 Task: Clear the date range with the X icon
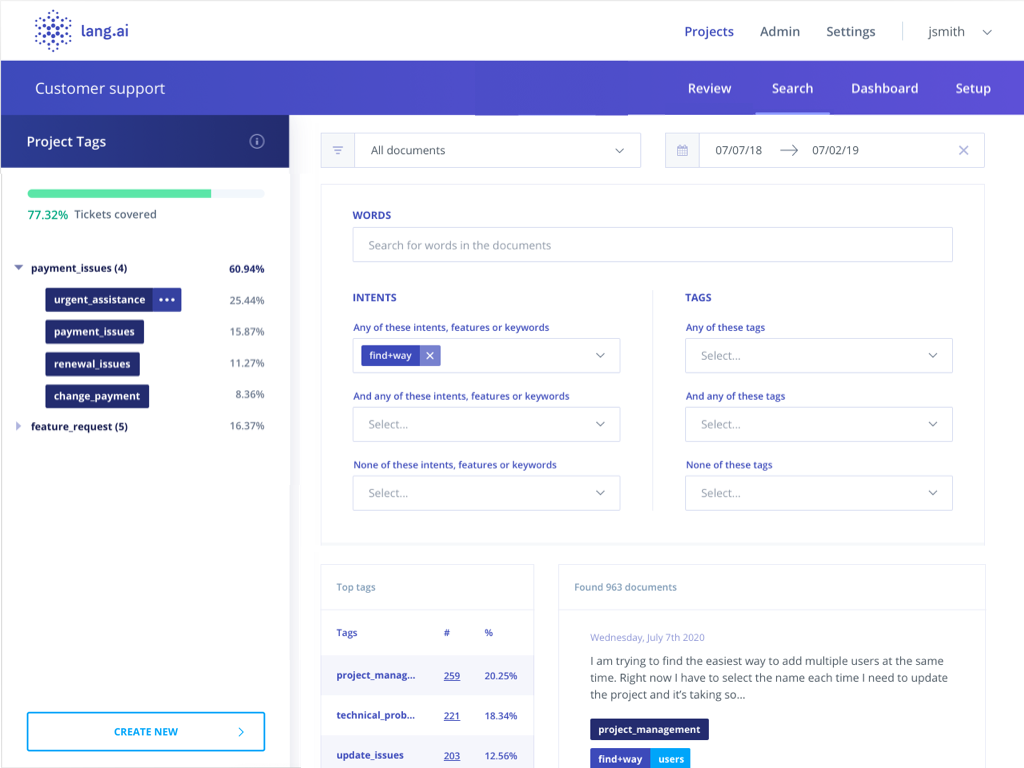[963, 150]
